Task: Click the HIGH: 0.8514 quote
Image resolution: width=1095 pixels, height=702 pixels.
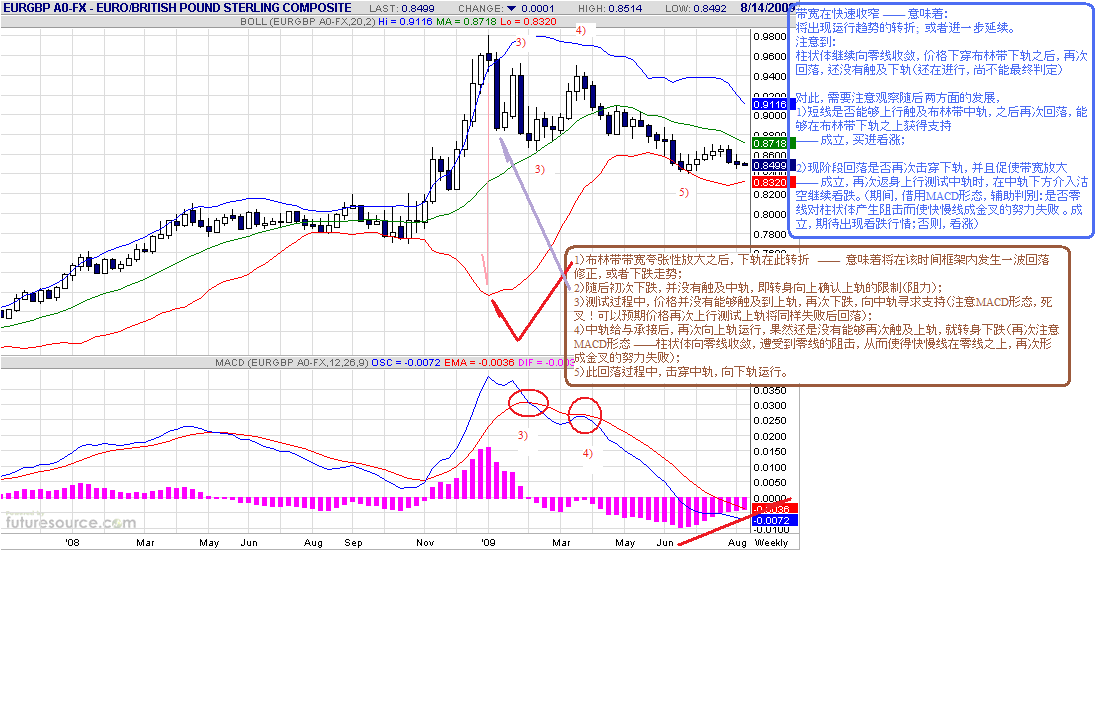Action: tap(610, 8)
